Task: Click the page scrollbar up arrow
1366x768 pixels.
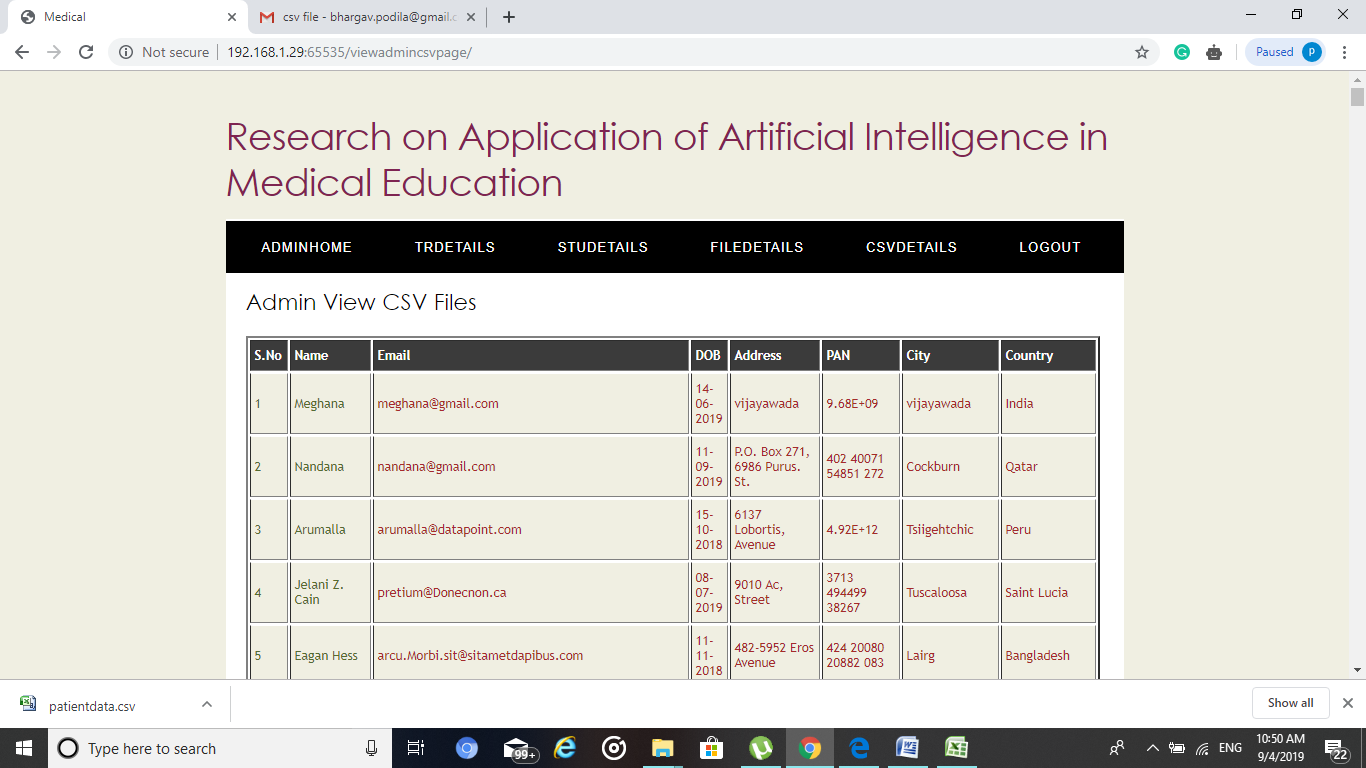Action: click(1357, 79)
